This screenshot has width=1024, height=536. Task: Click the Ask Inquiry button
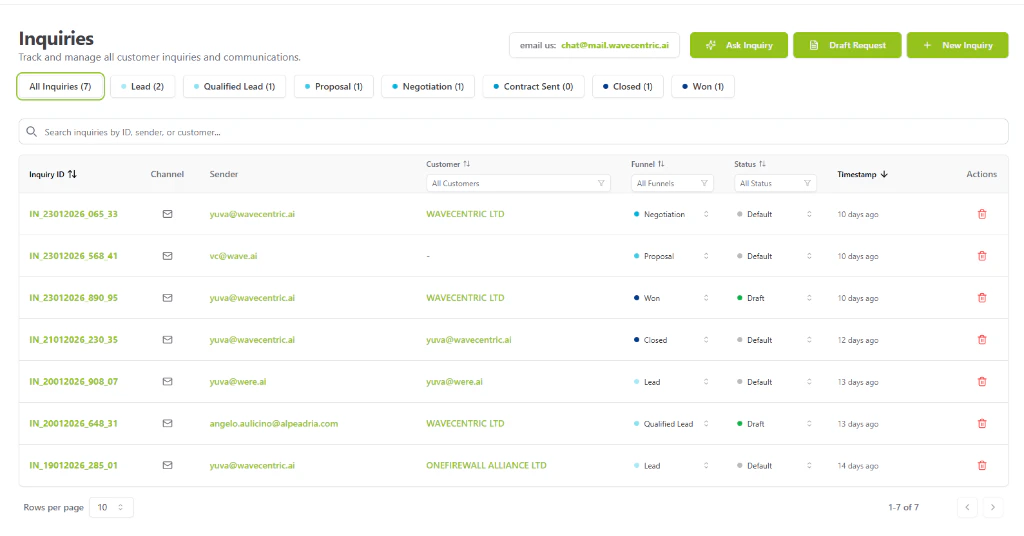739,45
